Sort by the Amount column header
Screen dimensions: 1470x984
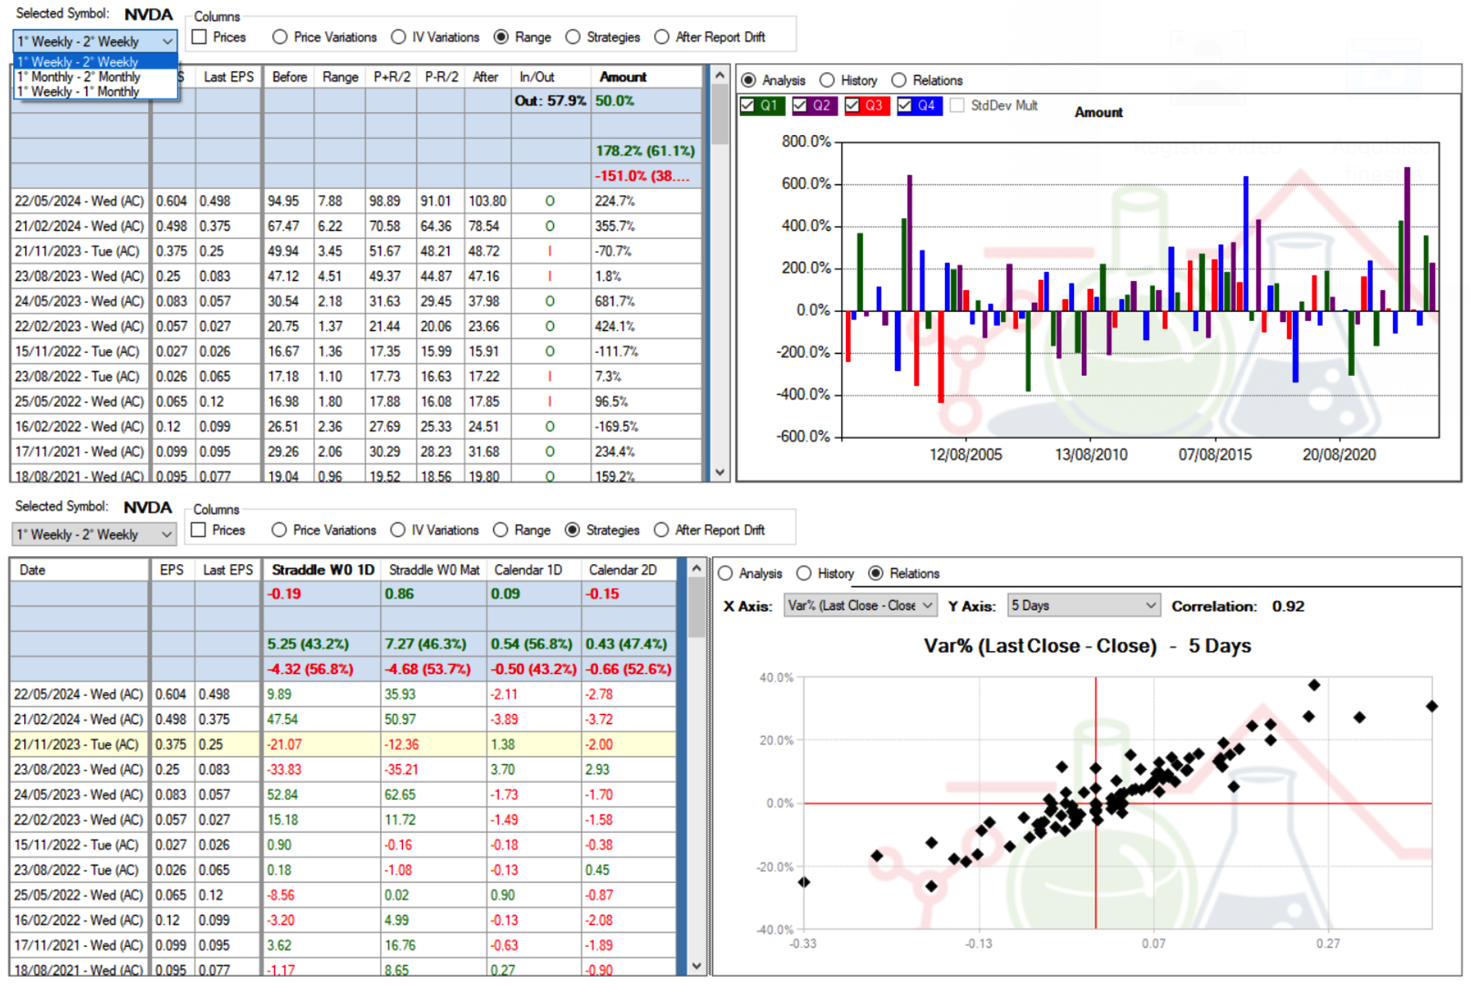648,77
